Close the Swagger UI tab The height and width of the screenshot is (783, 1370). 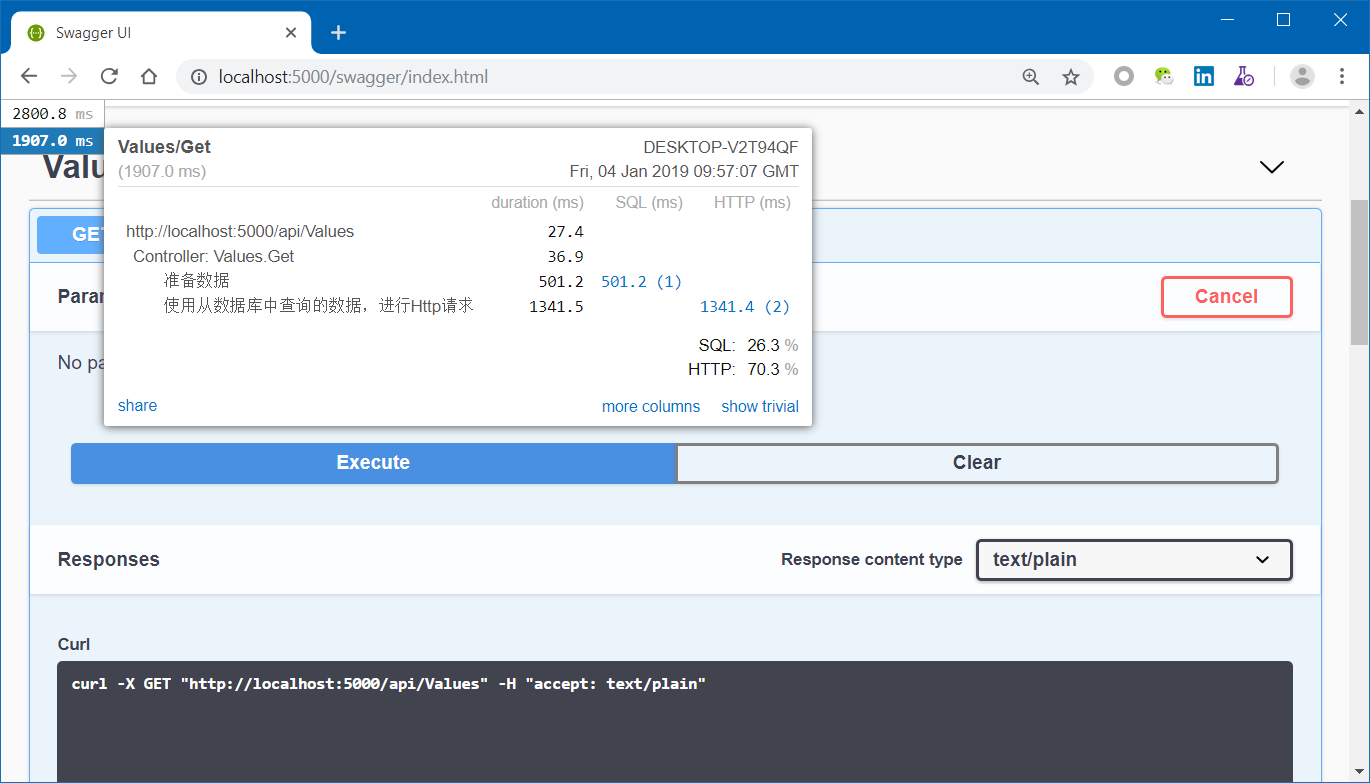(291, 32)
